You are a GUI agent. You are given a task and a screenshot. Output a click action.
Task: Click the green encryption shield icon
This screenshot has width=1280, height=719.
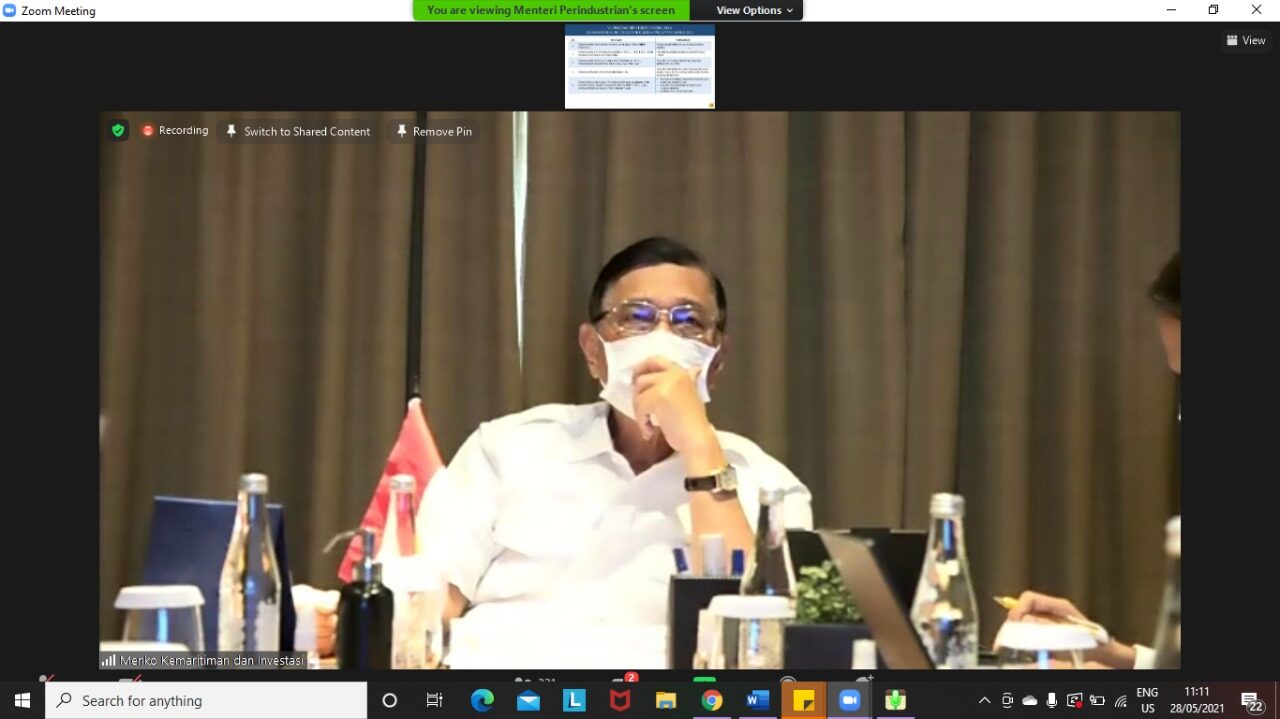[x=118, y=131]
